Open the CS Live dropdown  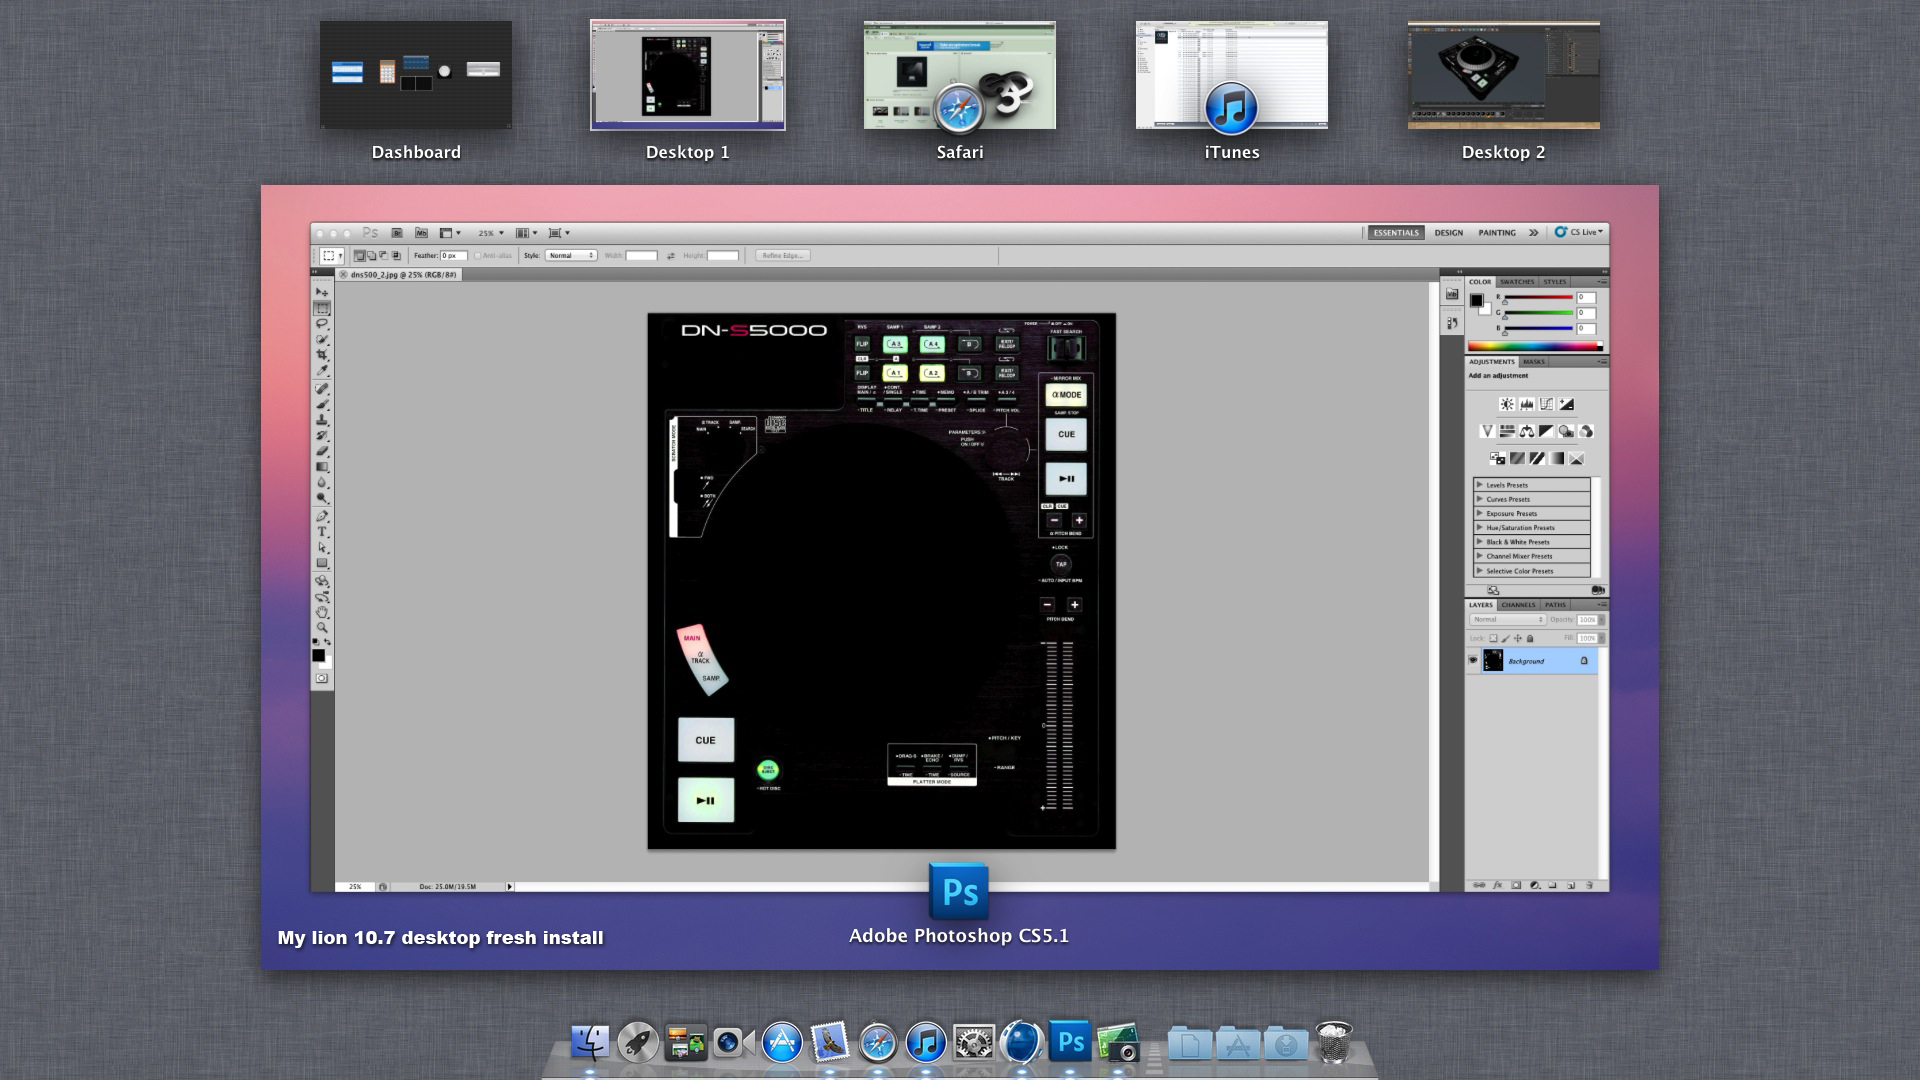1579,232
